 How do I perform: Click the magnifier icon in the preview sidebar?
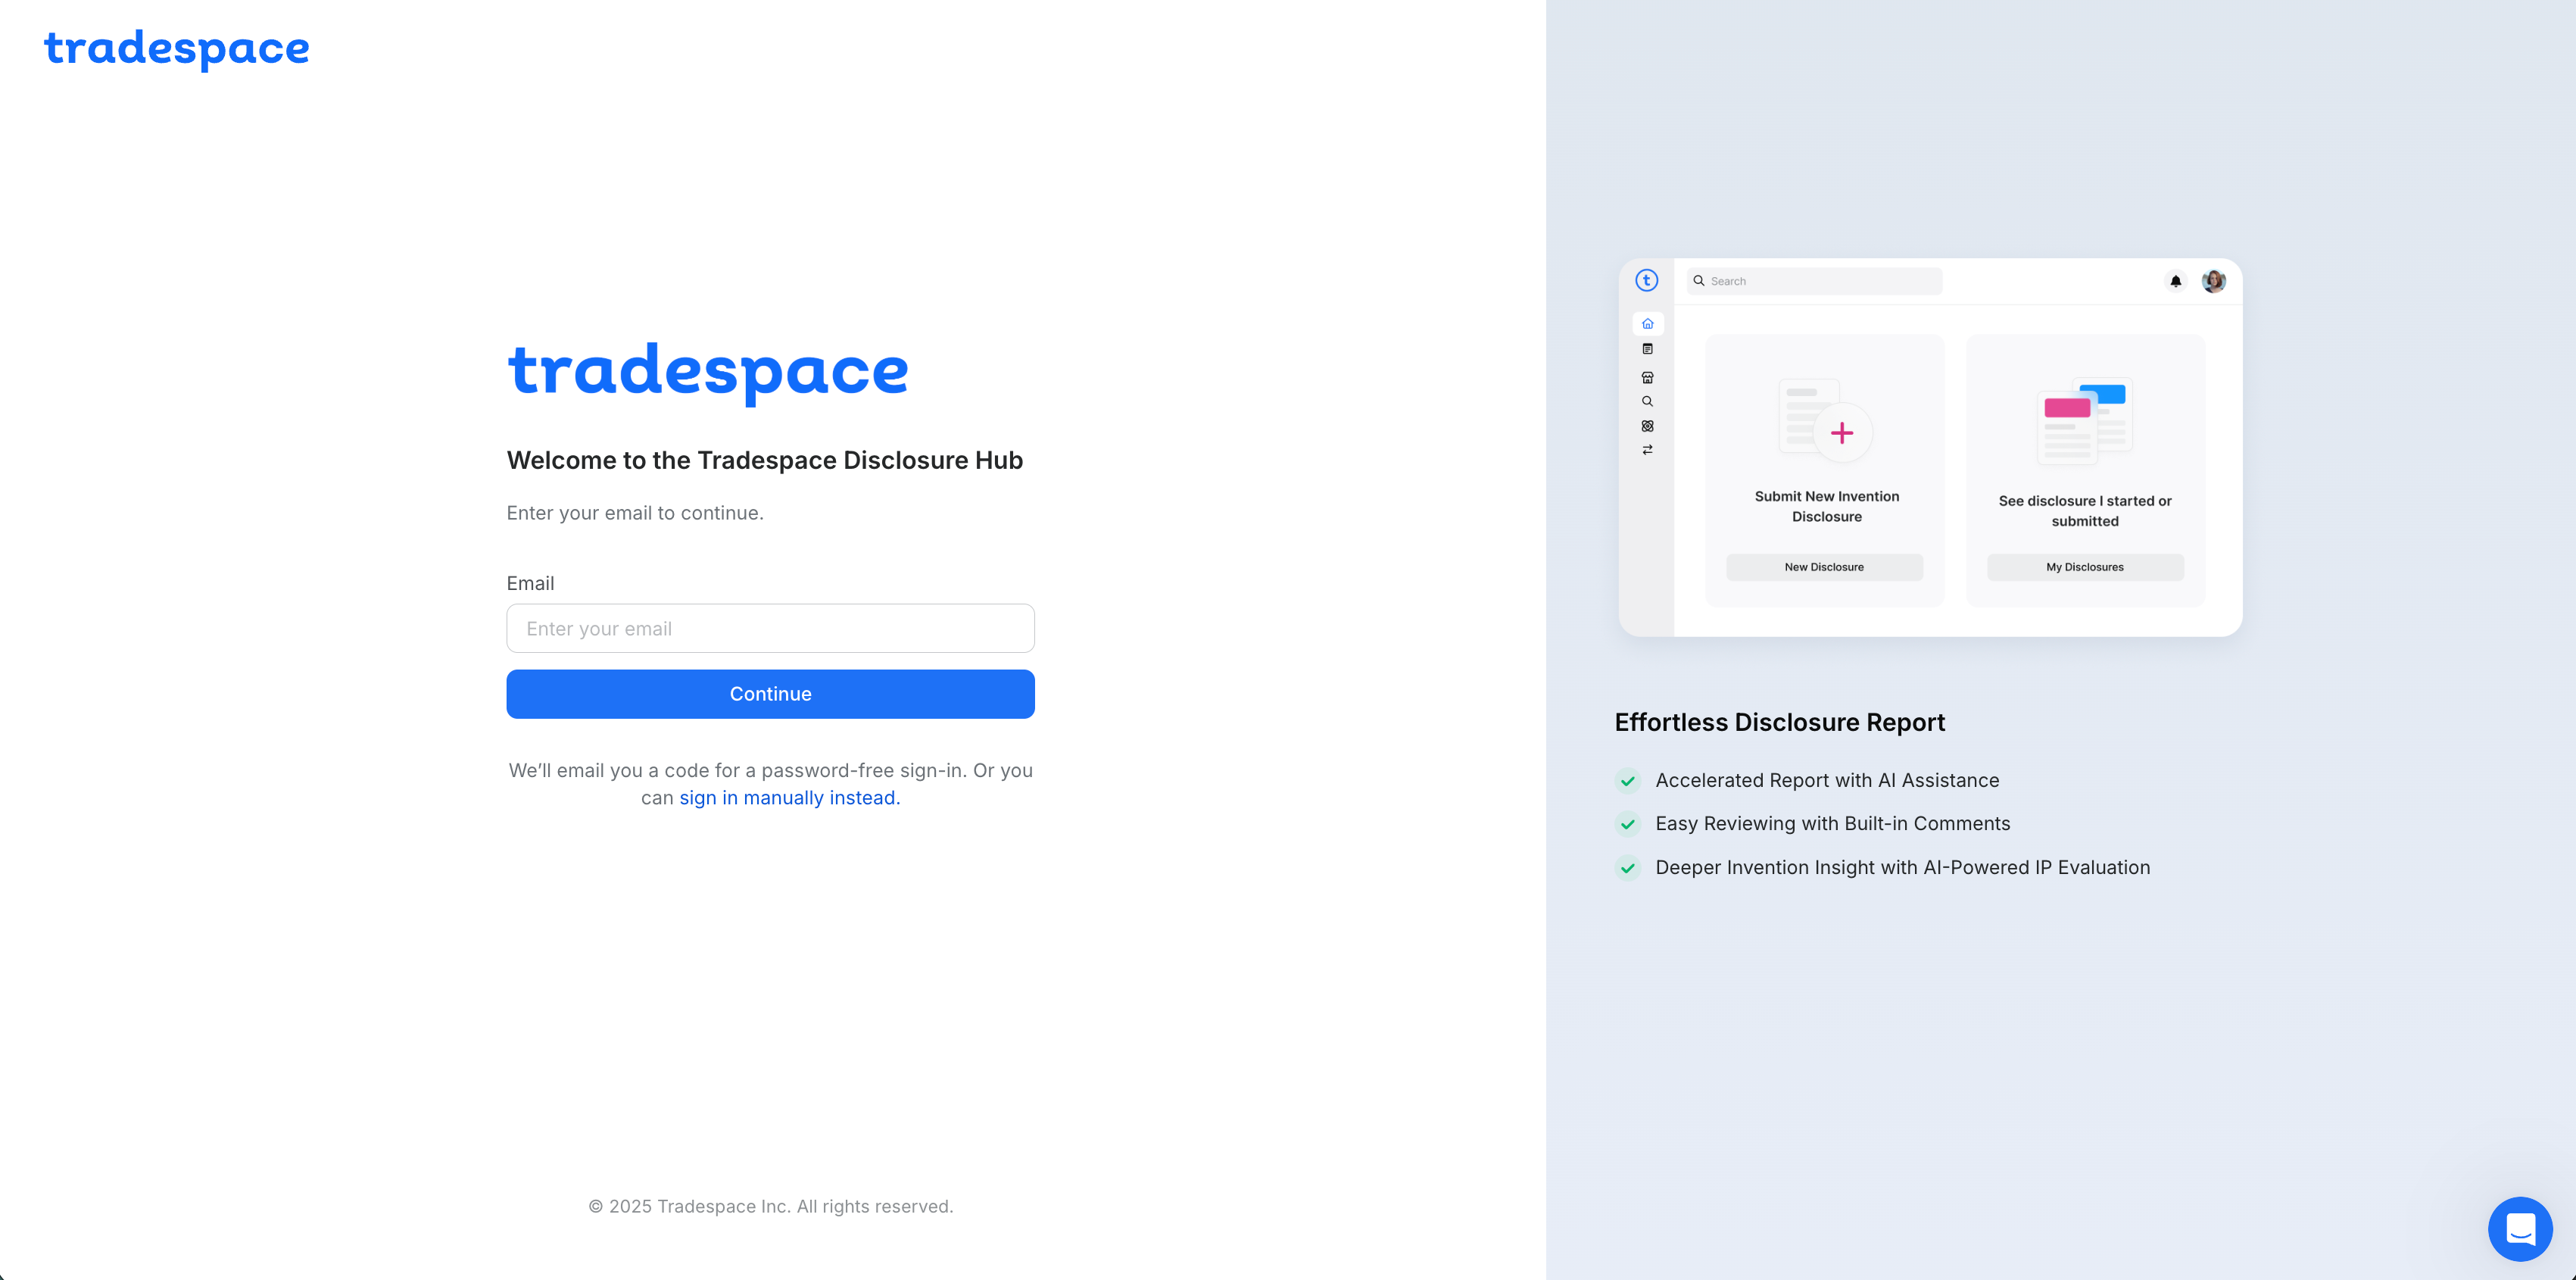click(x=1647, y=402)
